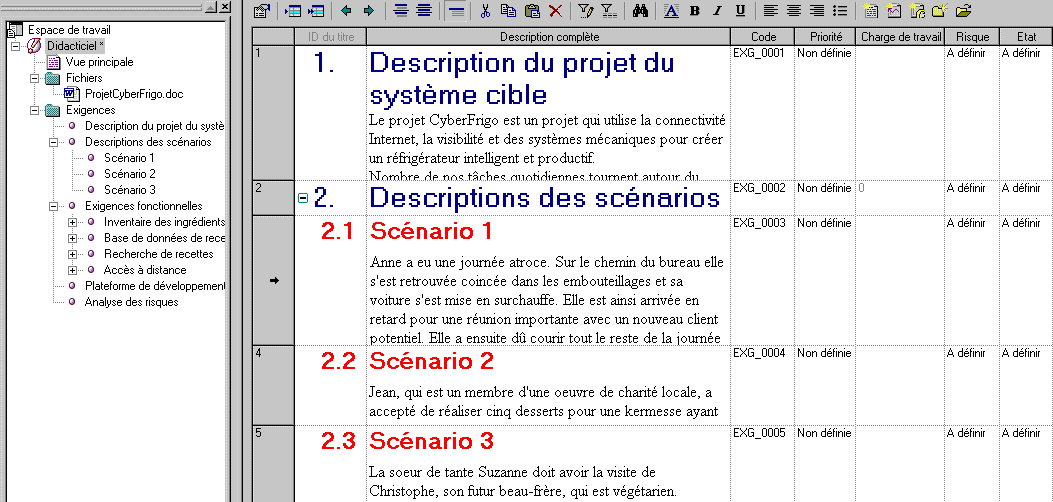The width and height of the screenshot is (1053, 502).
Task: Click the insert child row icon with double arrow
Action: coord(316,10)
